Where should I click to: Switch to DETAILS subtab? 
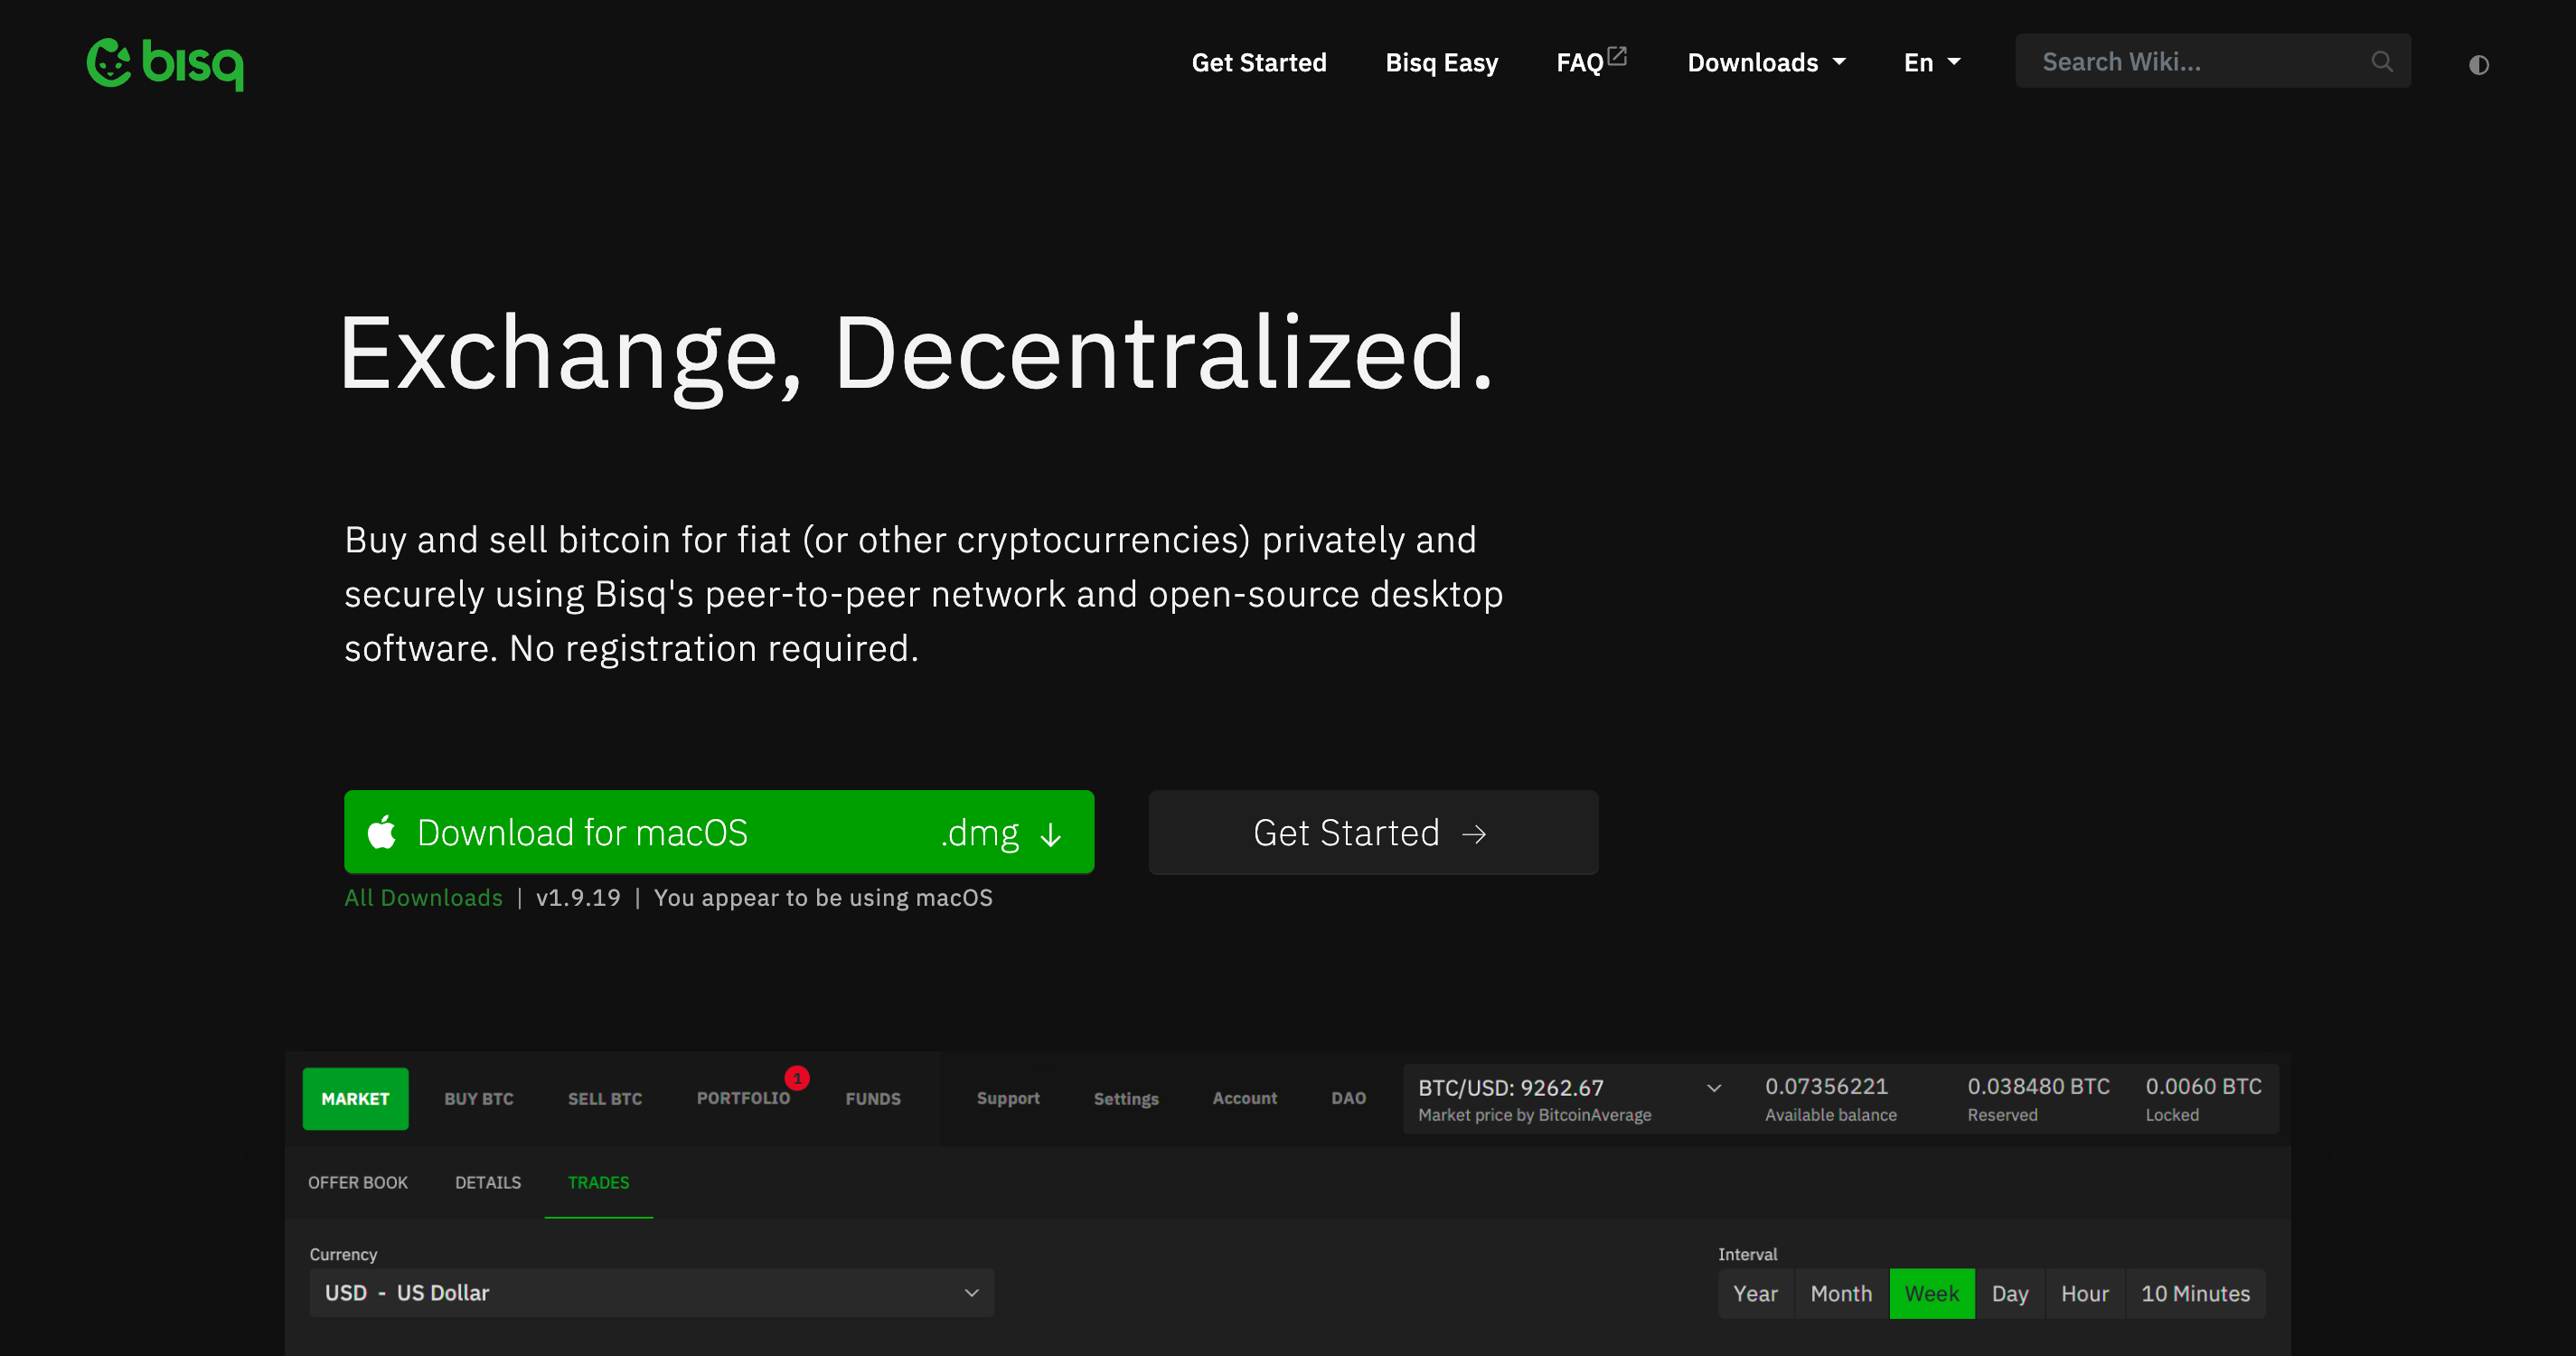tap(488, 1183)
